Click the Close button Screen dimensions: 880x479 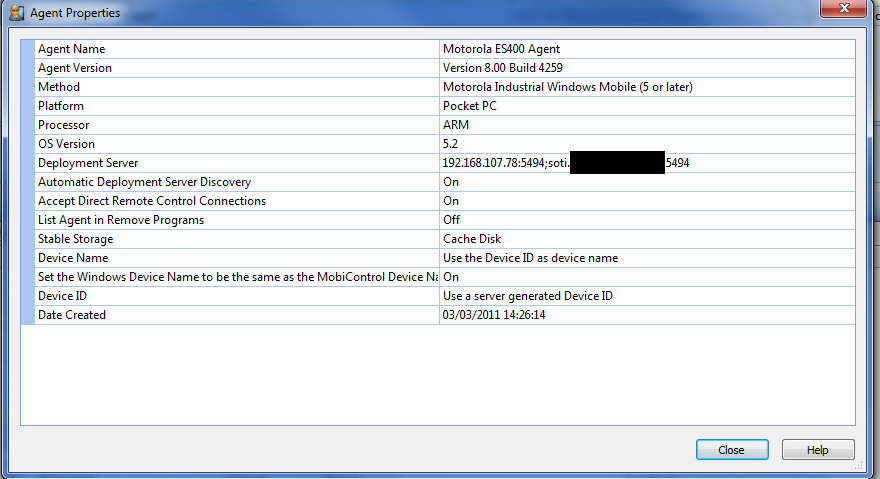(x=732, y=450)
